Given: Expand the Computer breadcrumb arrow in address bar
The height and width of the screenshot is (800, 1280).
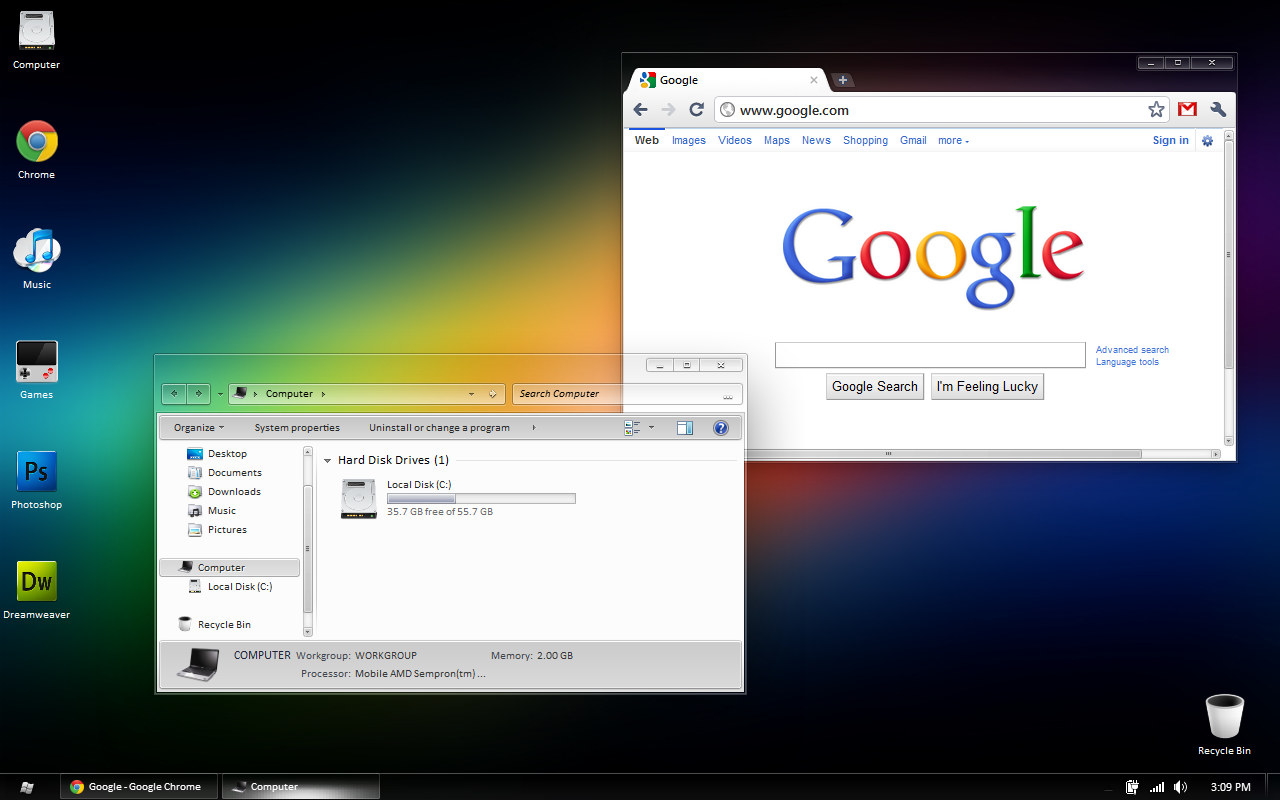Looking at the screenshot, I should [x=324, y=394].
